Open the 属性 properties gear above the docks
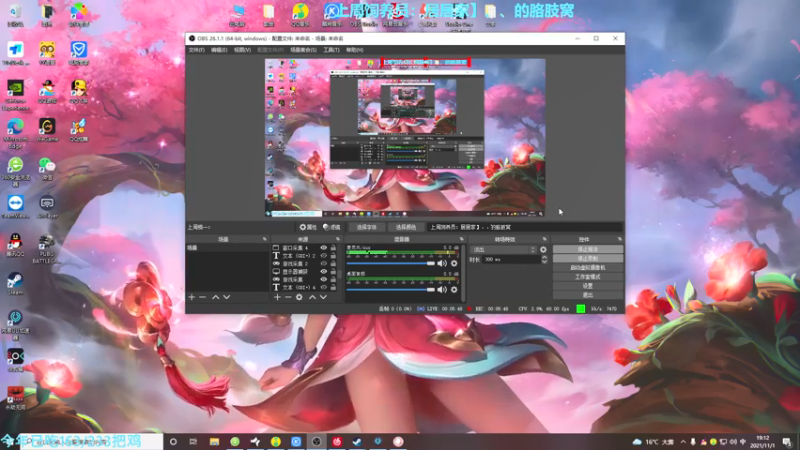Screen dimensions: 800x450 tap(308, 227)
